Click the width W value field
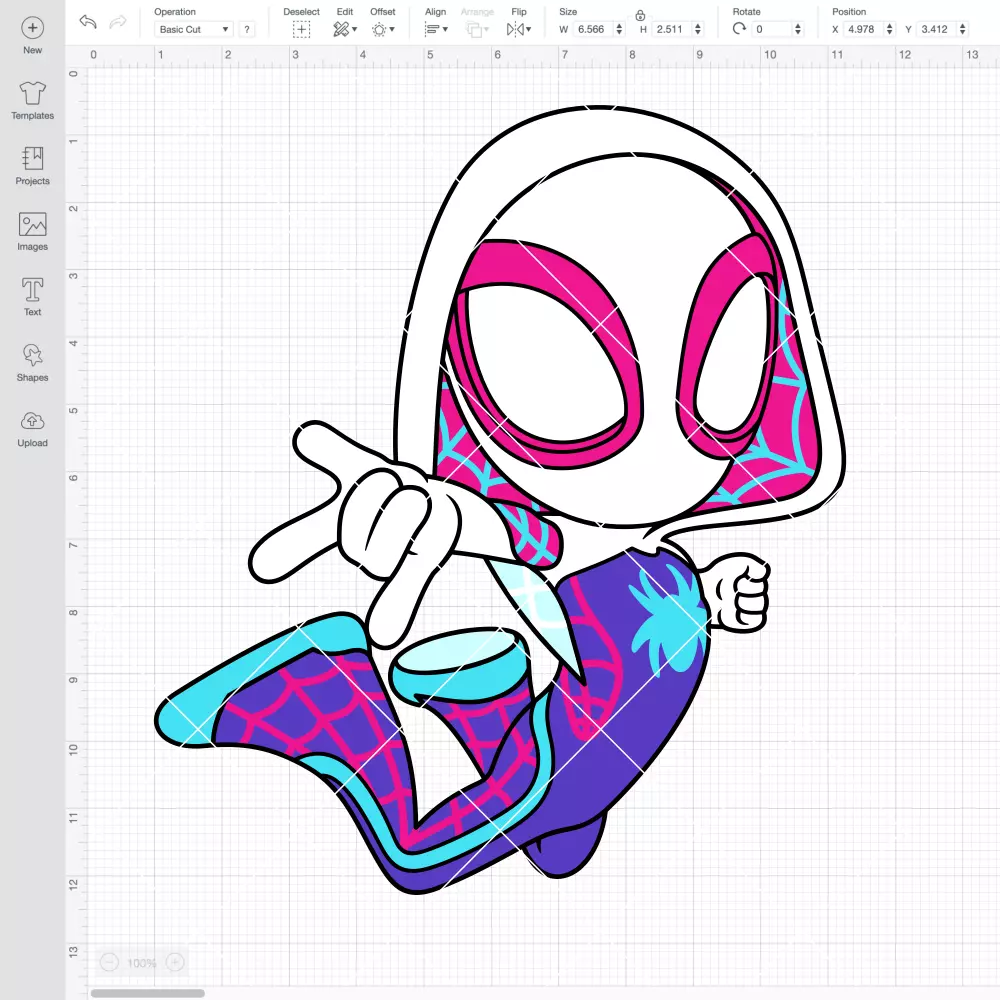The width and height of the screenshot is (1000, 1000). point(592,29)
